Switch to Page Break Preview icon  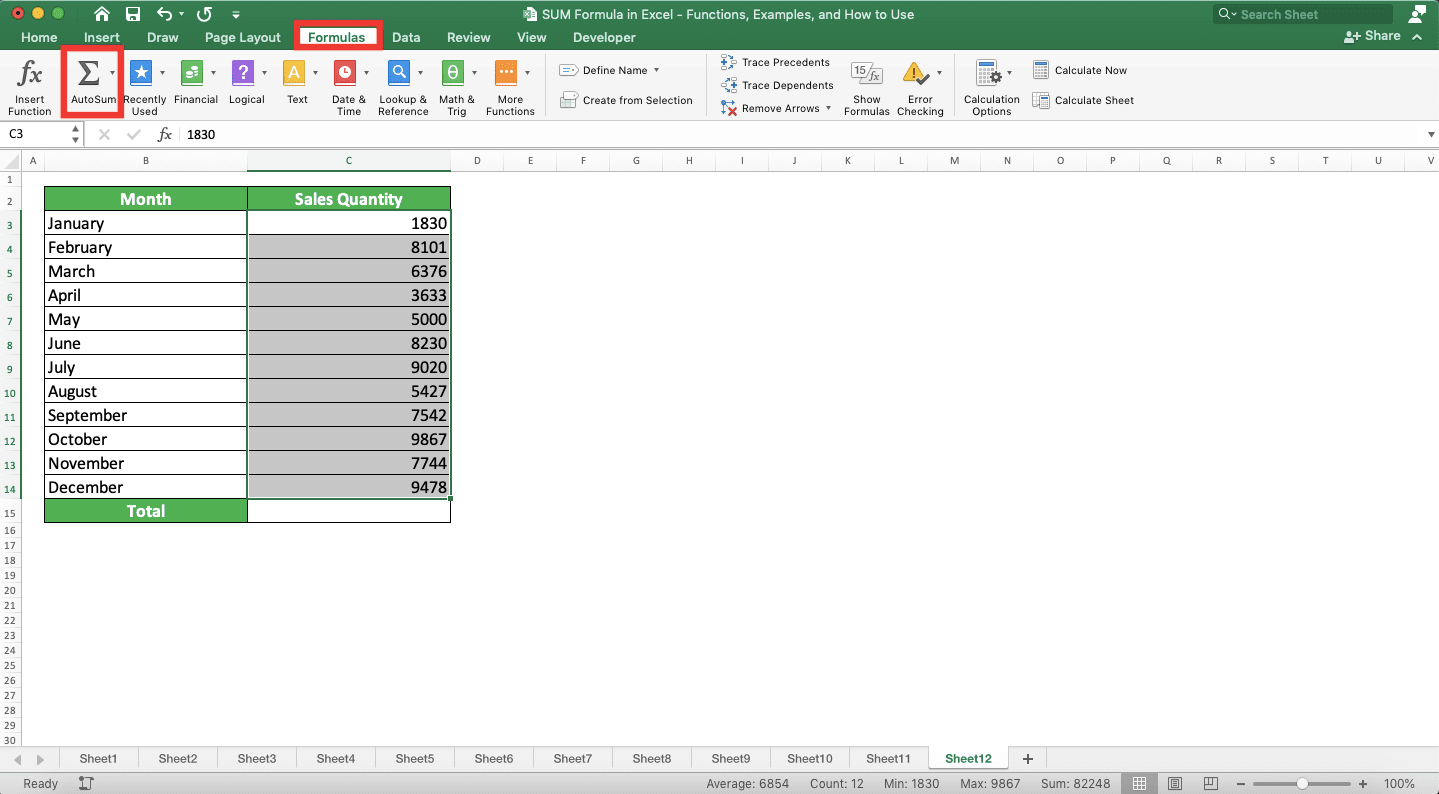1209,784
